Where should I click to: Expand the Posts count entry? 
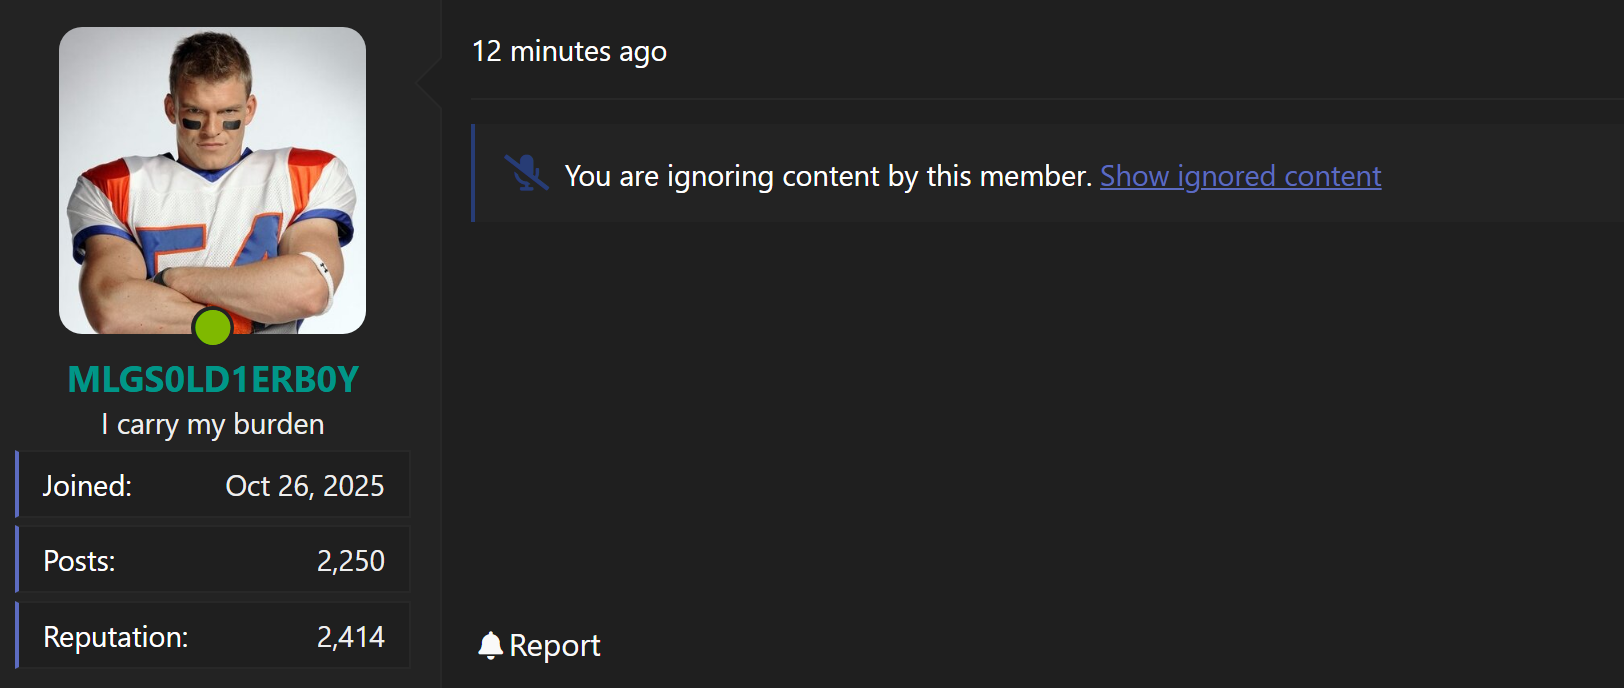pos(212,560)
